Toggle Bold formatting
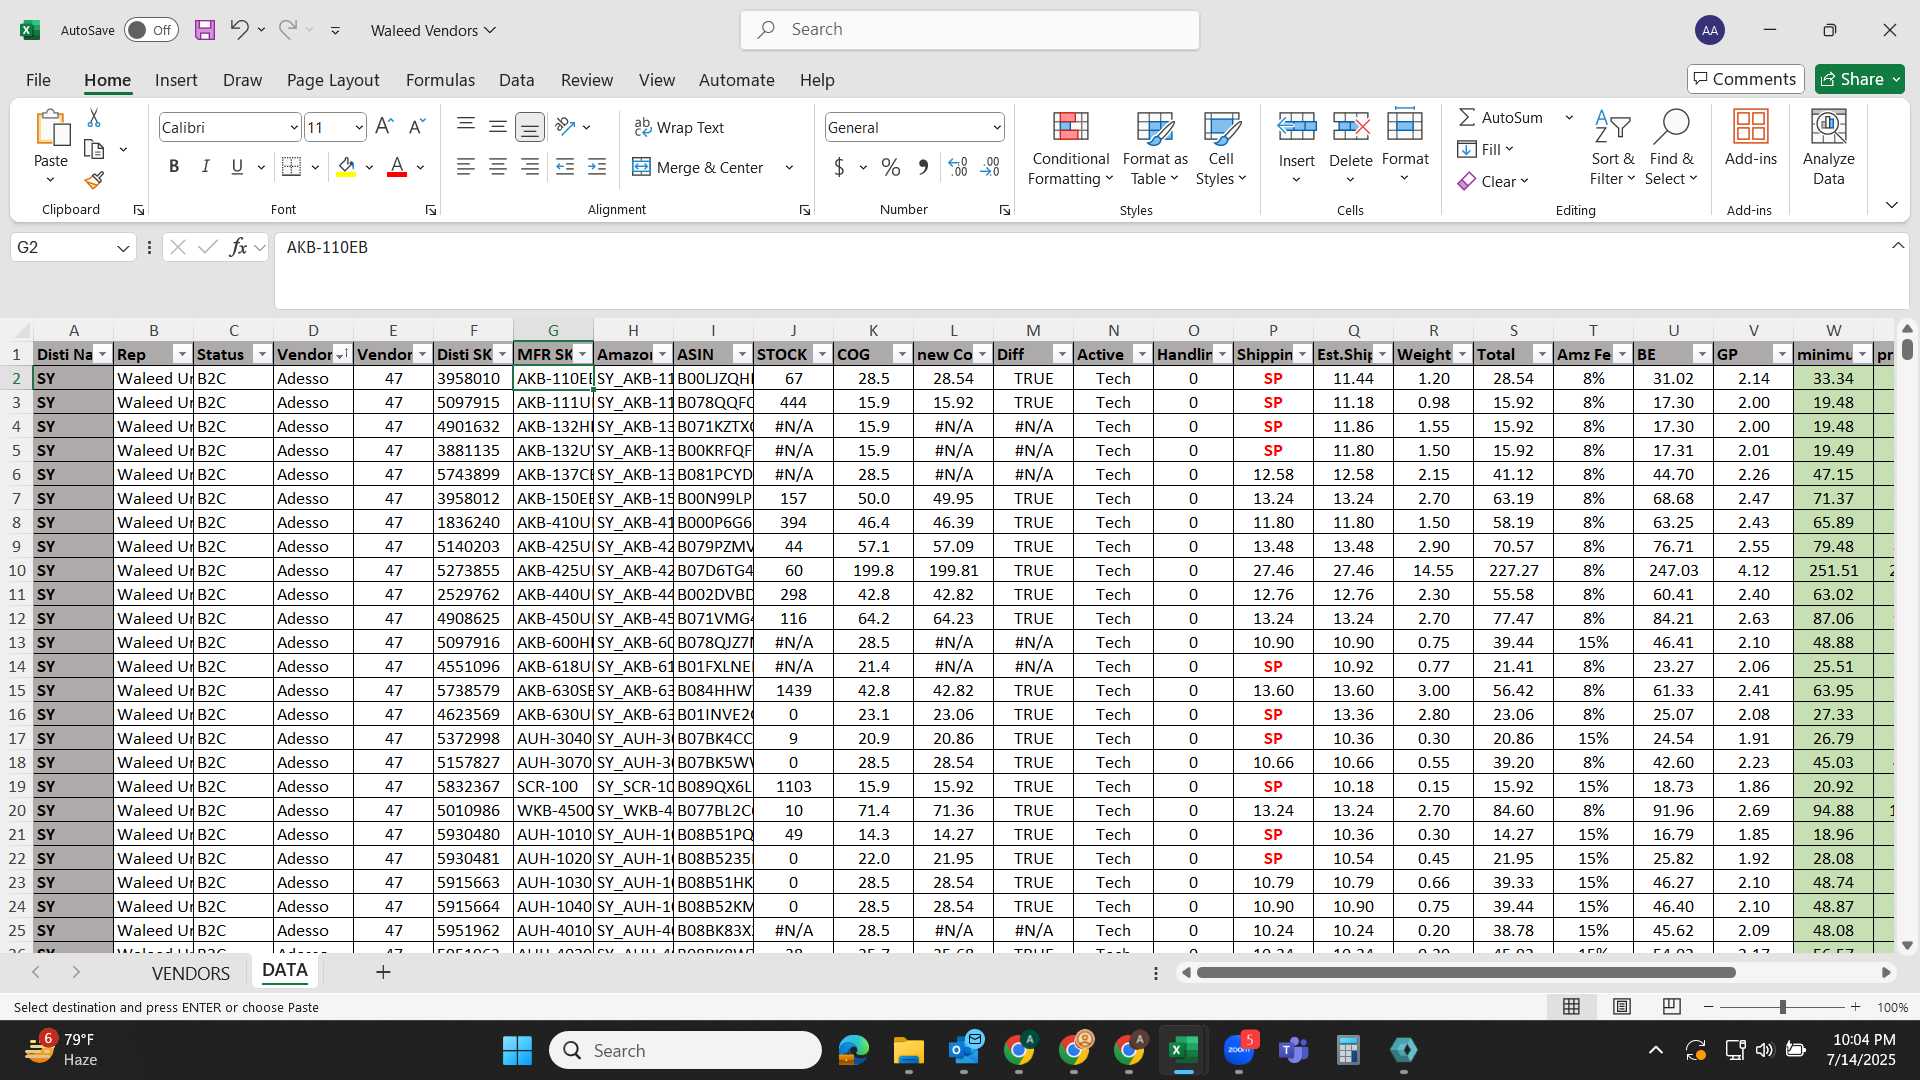The width and height of the screenshot is (1920, 1080). click(174, 167)
